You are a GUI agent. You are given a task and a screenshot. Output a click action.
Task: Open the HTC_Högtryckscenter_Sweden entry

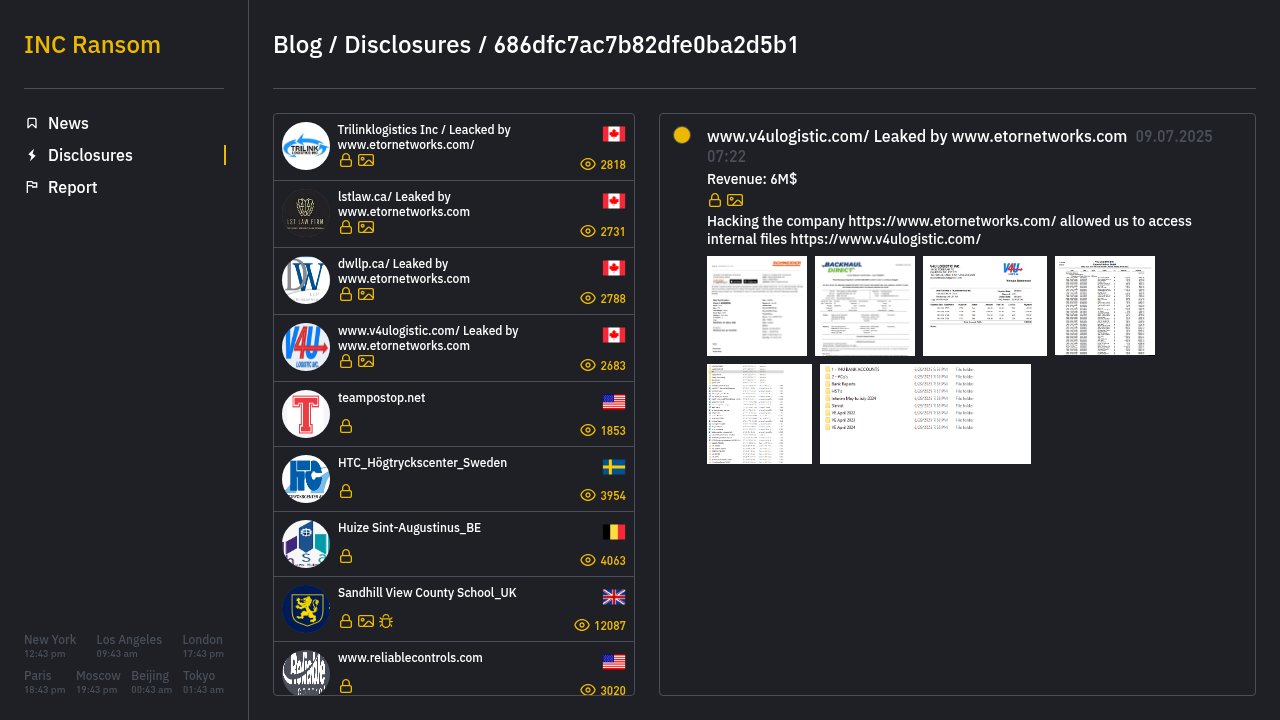click(454, 479)
